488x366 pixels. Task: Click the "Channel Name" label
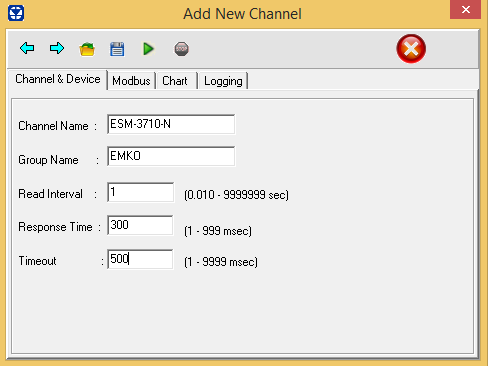(x=53, y=126)
